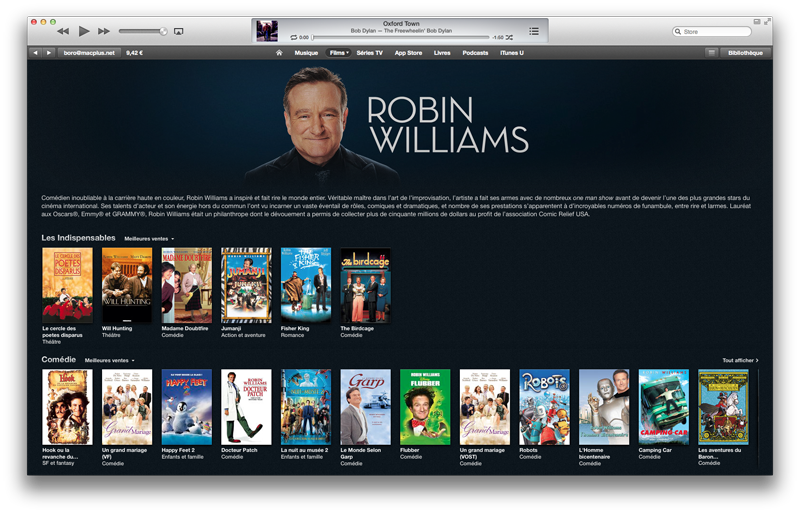
Task: Play the current track
Action: 84,31
